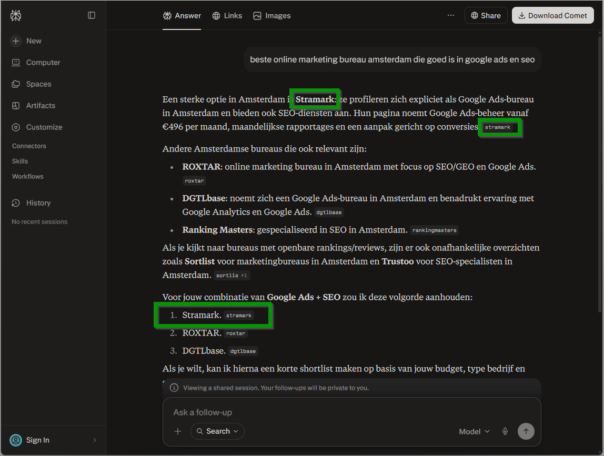Click the Share button

[x=486, y=15]
